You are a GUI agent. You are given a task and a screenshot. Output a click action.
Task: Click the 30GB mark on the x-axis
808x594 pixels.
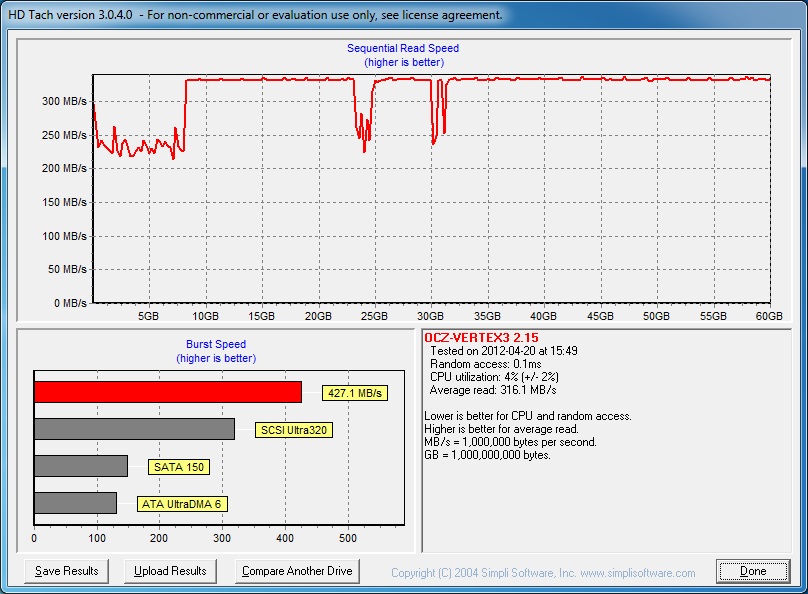(431, 316)
